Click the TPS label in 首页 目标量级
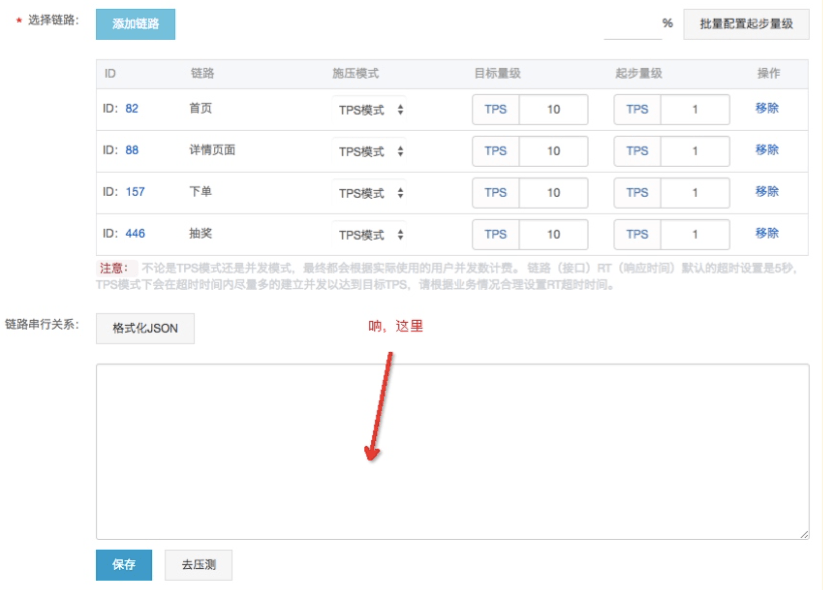823x590 pixels. point(495,109)
